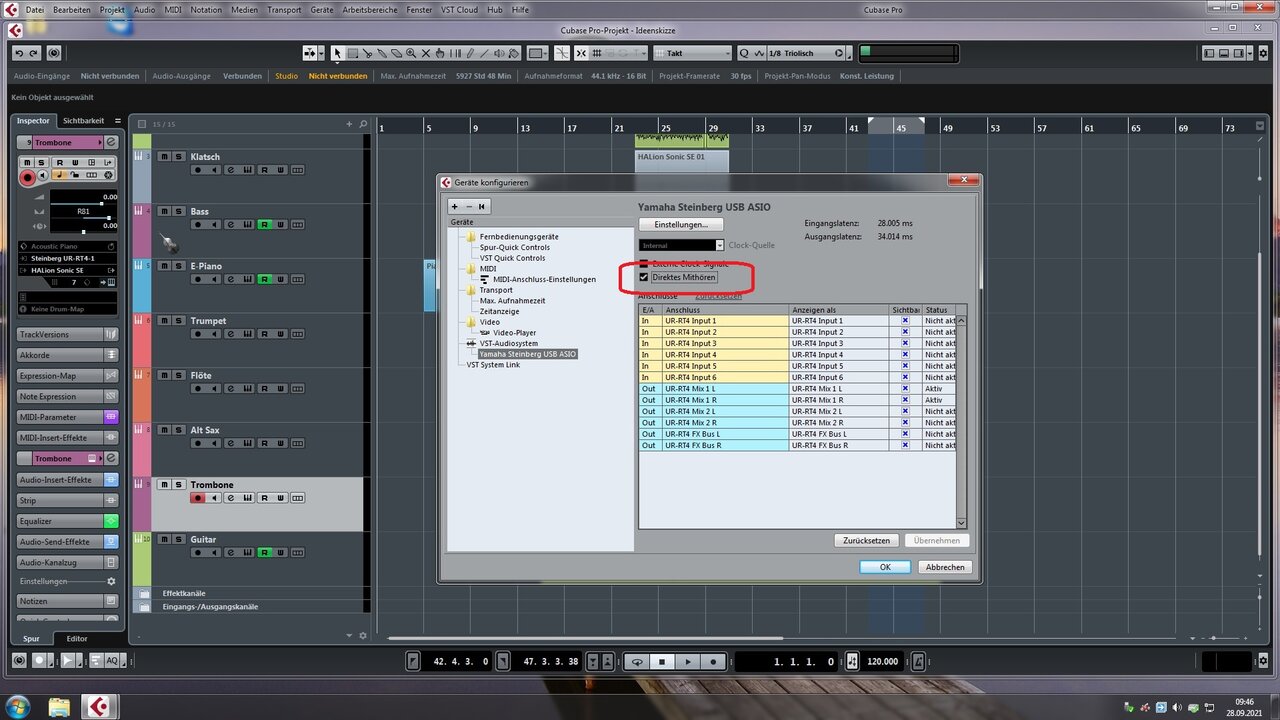Open the Clock-Quelle Internal dropdown
The width and height of the screenshot is (1280, 720).
click(681, 245)
